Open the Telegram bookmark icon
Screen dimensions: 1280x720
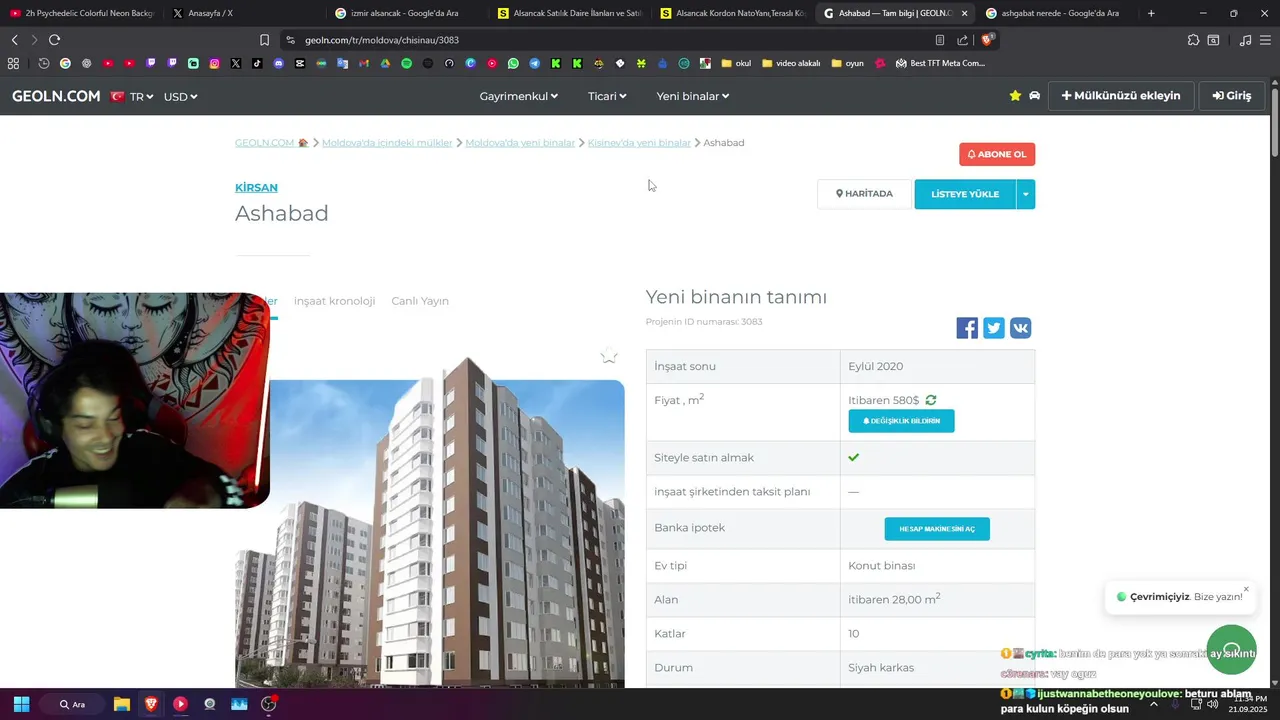[x=534, y=63]
